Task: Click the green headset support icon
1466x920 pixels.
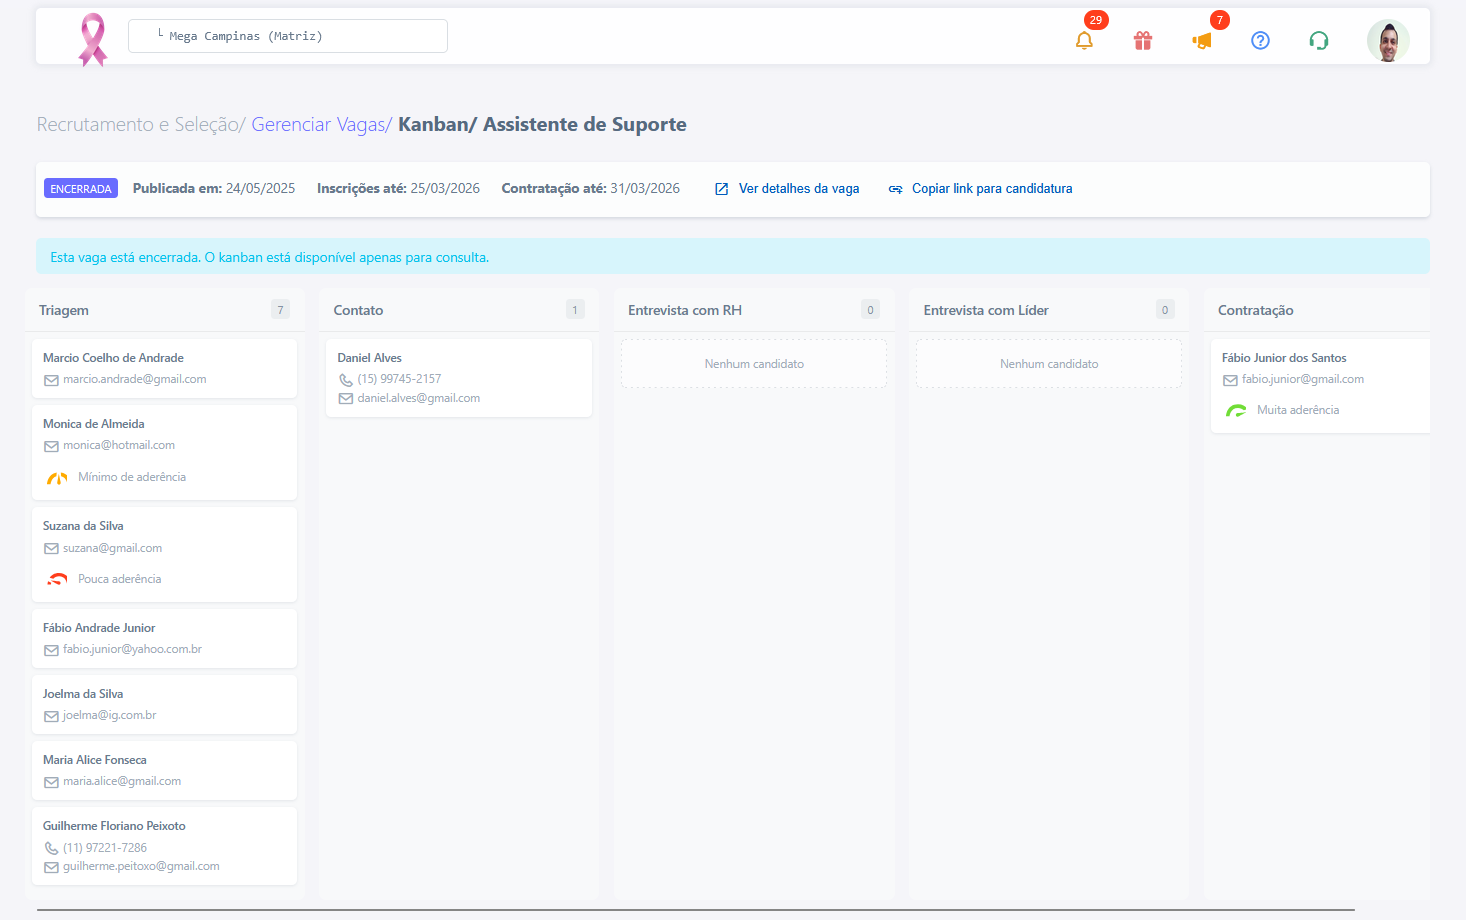Action: [x=1319, y=41]
